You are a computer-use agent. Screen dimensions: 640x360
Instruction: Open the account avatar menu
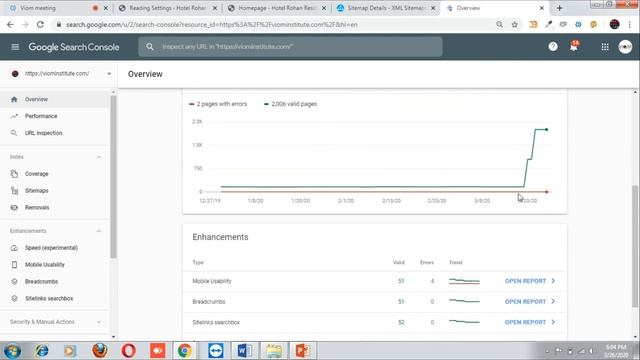point(625,47)
